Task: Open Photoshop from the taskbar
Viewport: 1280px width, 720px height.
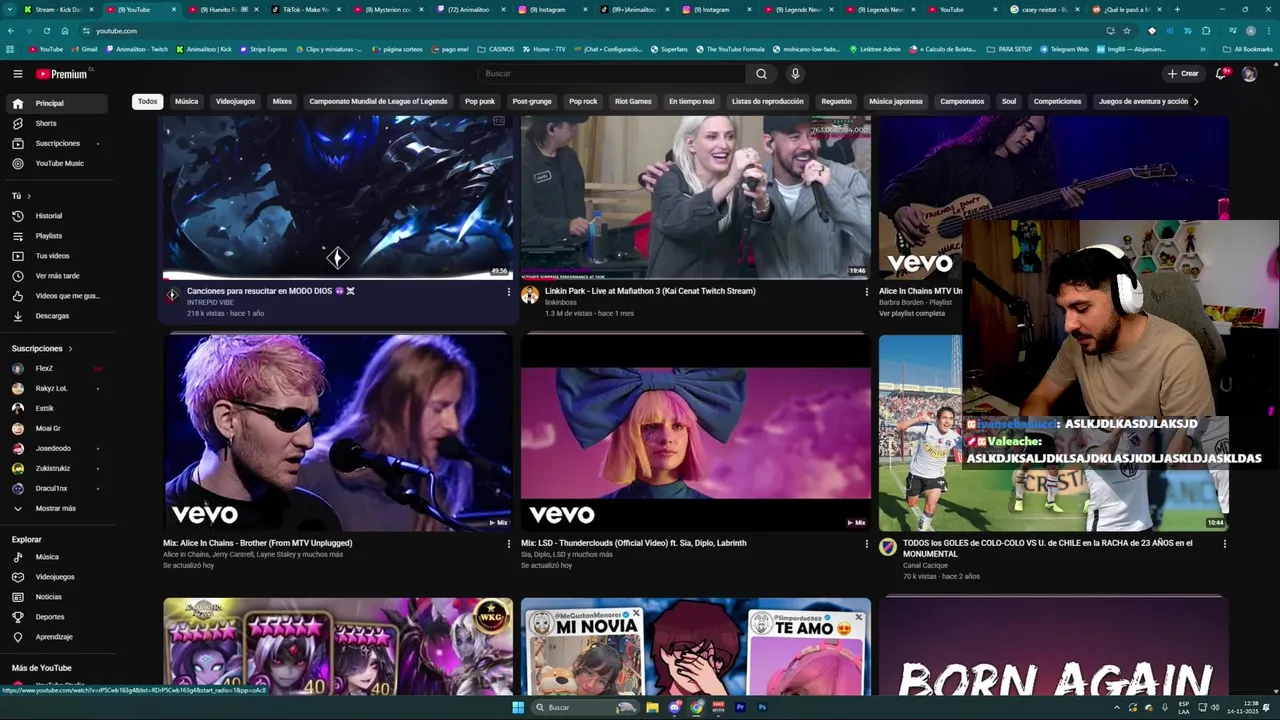Action: click(x=762, y=707)
